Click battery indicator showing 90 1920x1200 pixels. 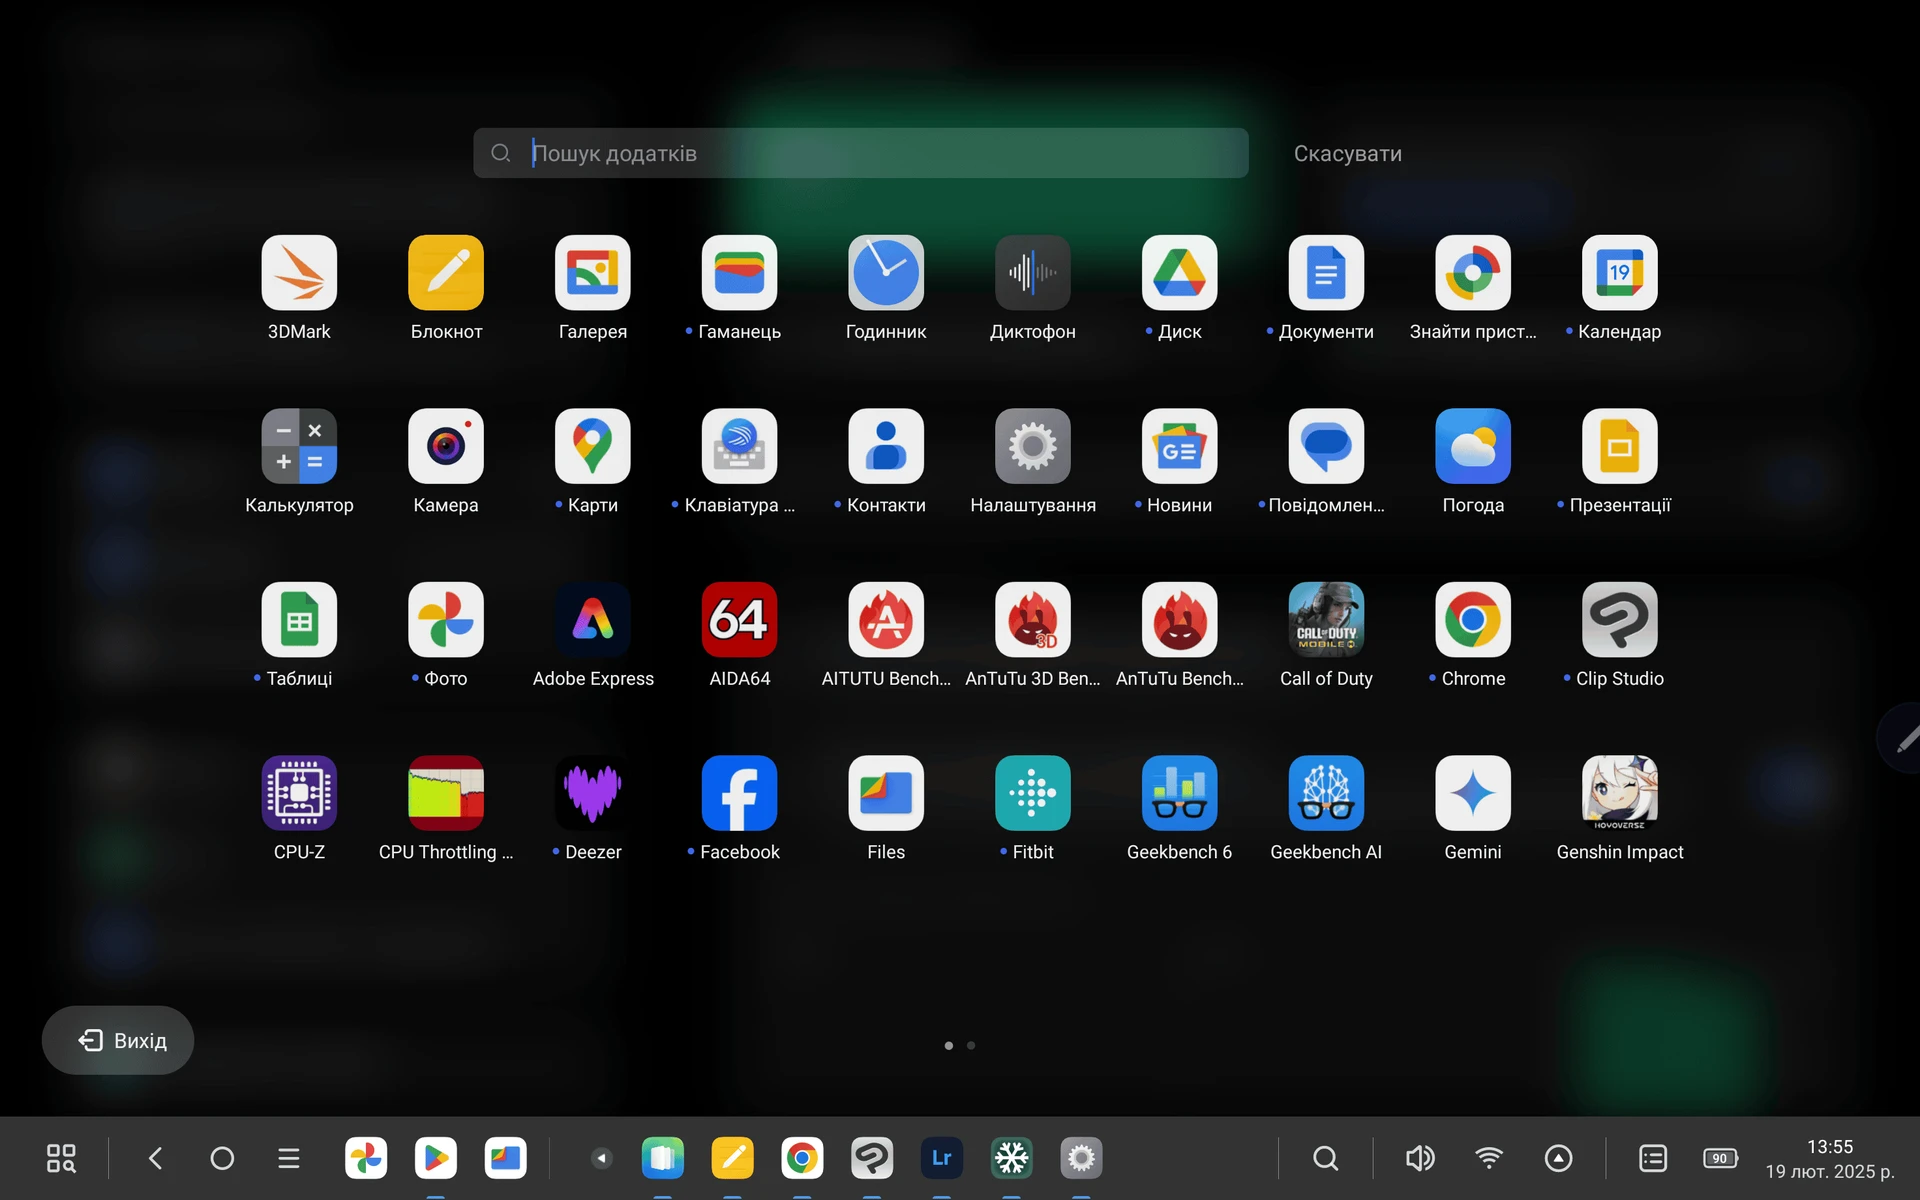coord(1721,1158)
